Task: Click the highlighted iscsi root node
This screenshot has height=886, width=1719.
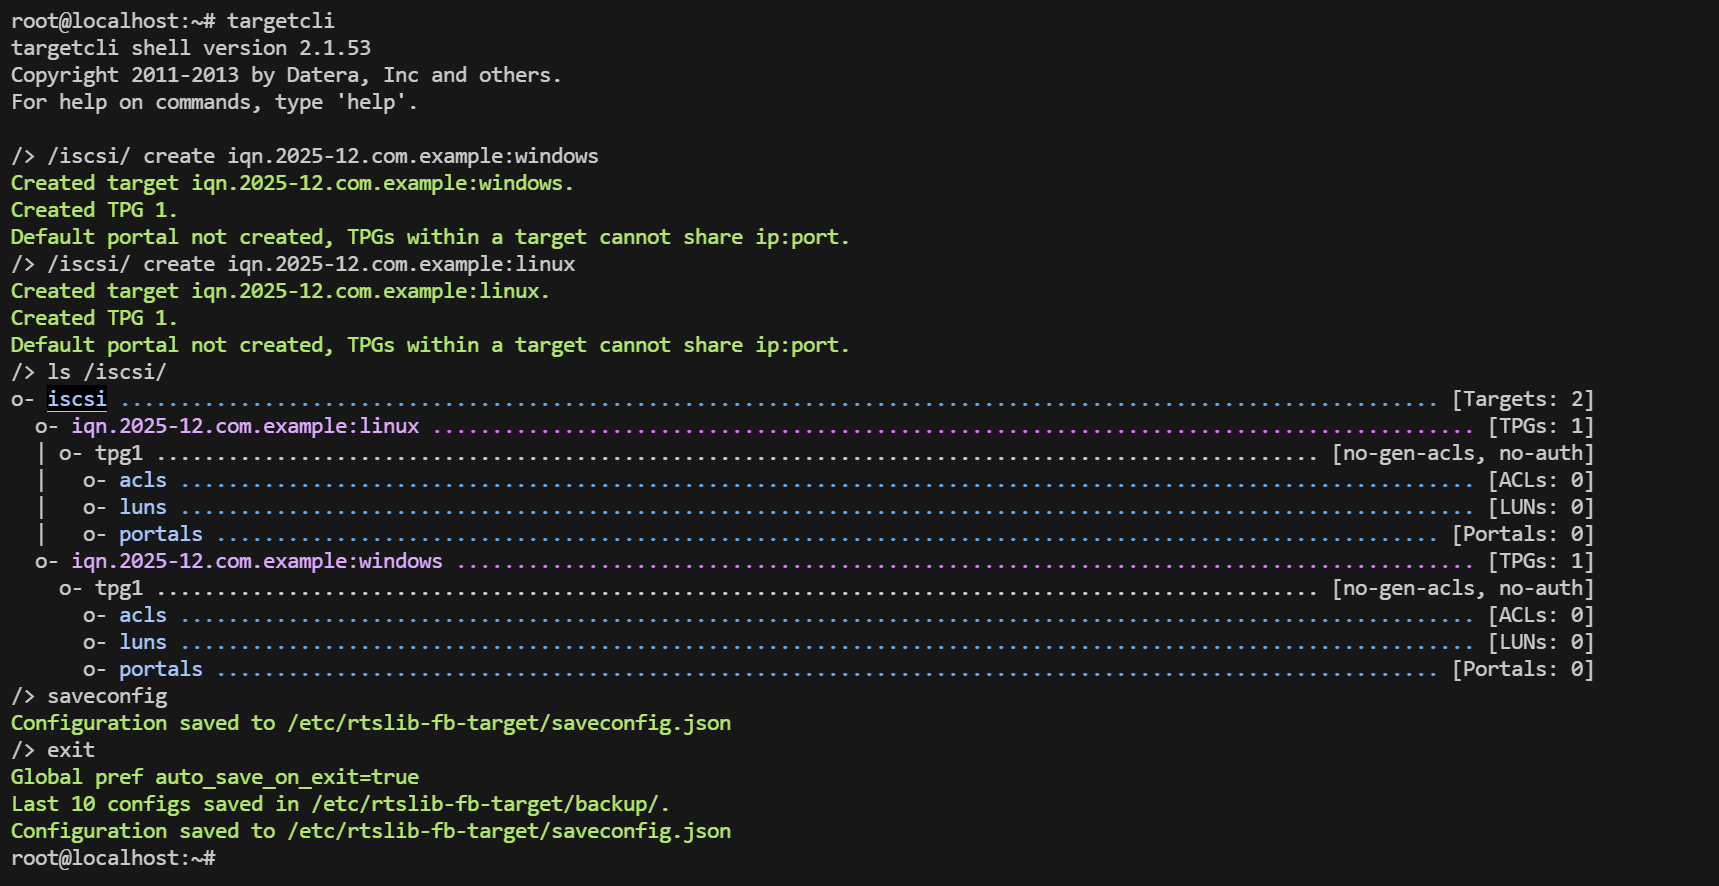Action: click(77, 399)
